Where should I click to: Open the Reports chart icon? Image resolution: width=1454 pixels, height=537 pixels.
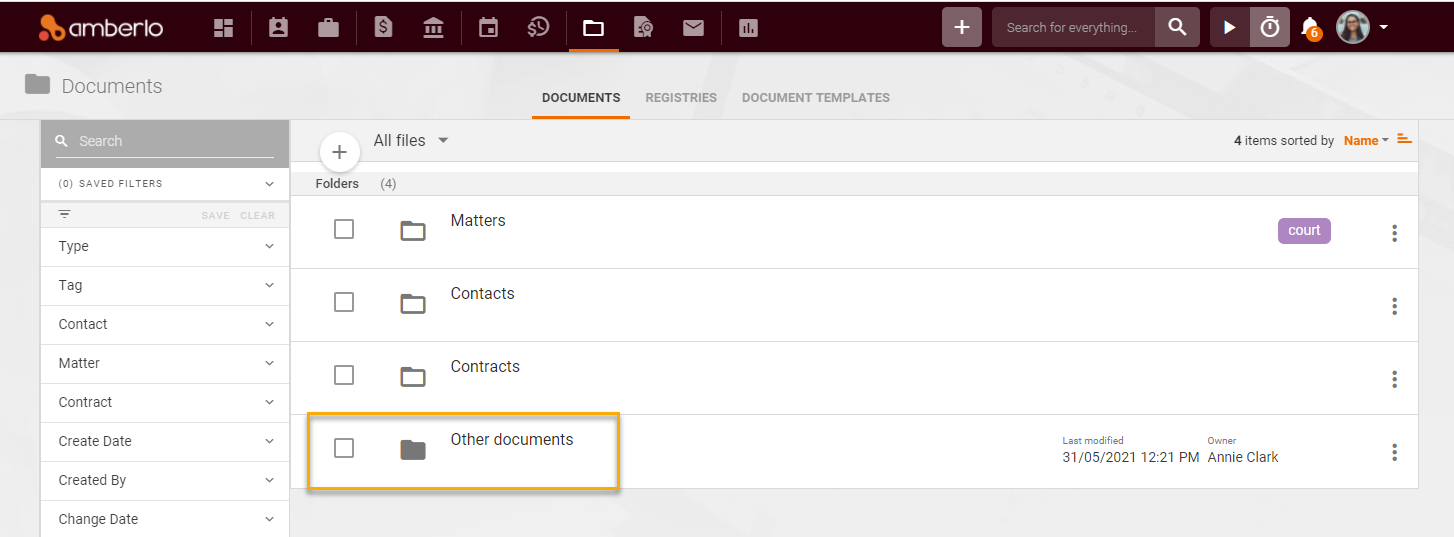[748, 28]
